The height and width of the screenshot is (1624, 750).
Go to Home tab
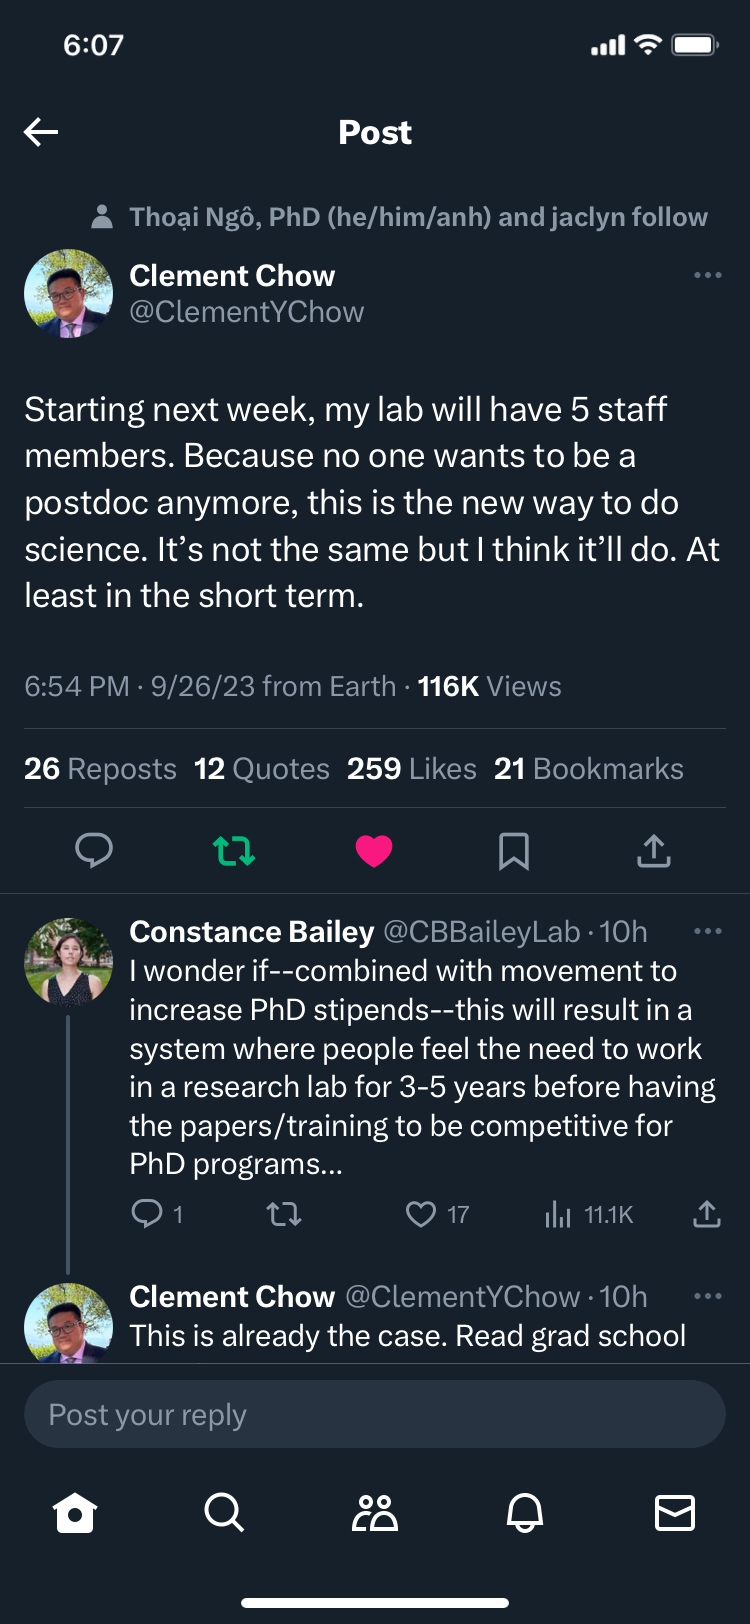[x=75, y=1513]
